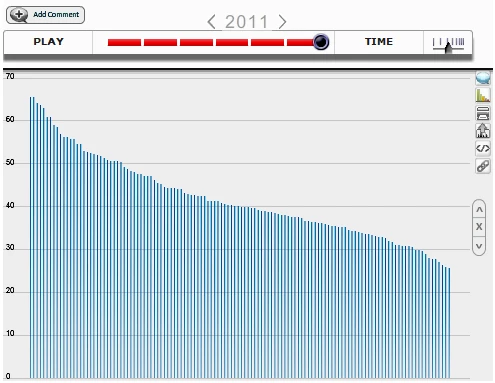Advance to next year arrow
Image resolution: width=495 pixels, height=383 pixels.
click(x=282, y=22)
